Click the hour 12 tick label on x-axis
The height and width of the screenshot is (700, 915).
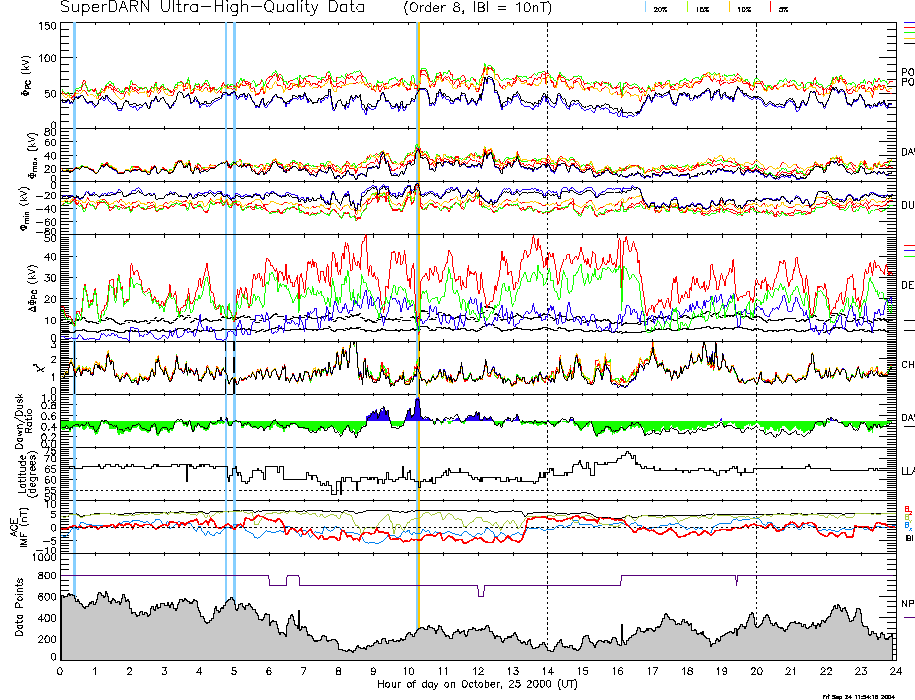(x=477, y=671)
